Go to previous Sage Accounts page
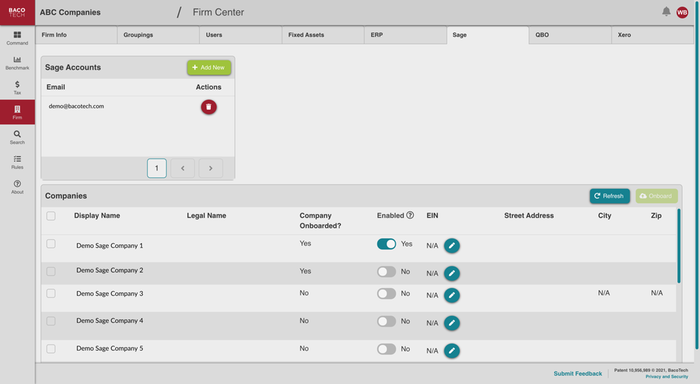This screenshot has width=700, height=384. (x=183, y=168)
